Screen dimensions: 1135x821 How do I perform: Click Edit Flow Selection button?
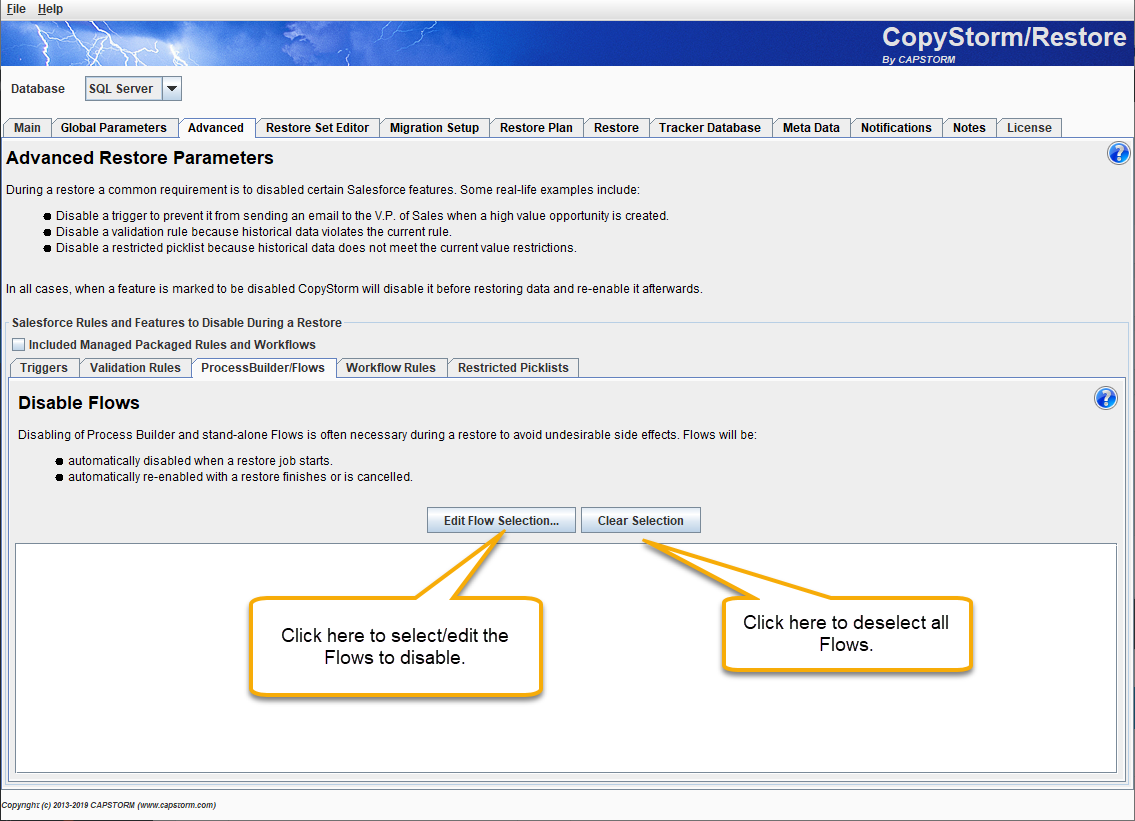tap(501, 521)
